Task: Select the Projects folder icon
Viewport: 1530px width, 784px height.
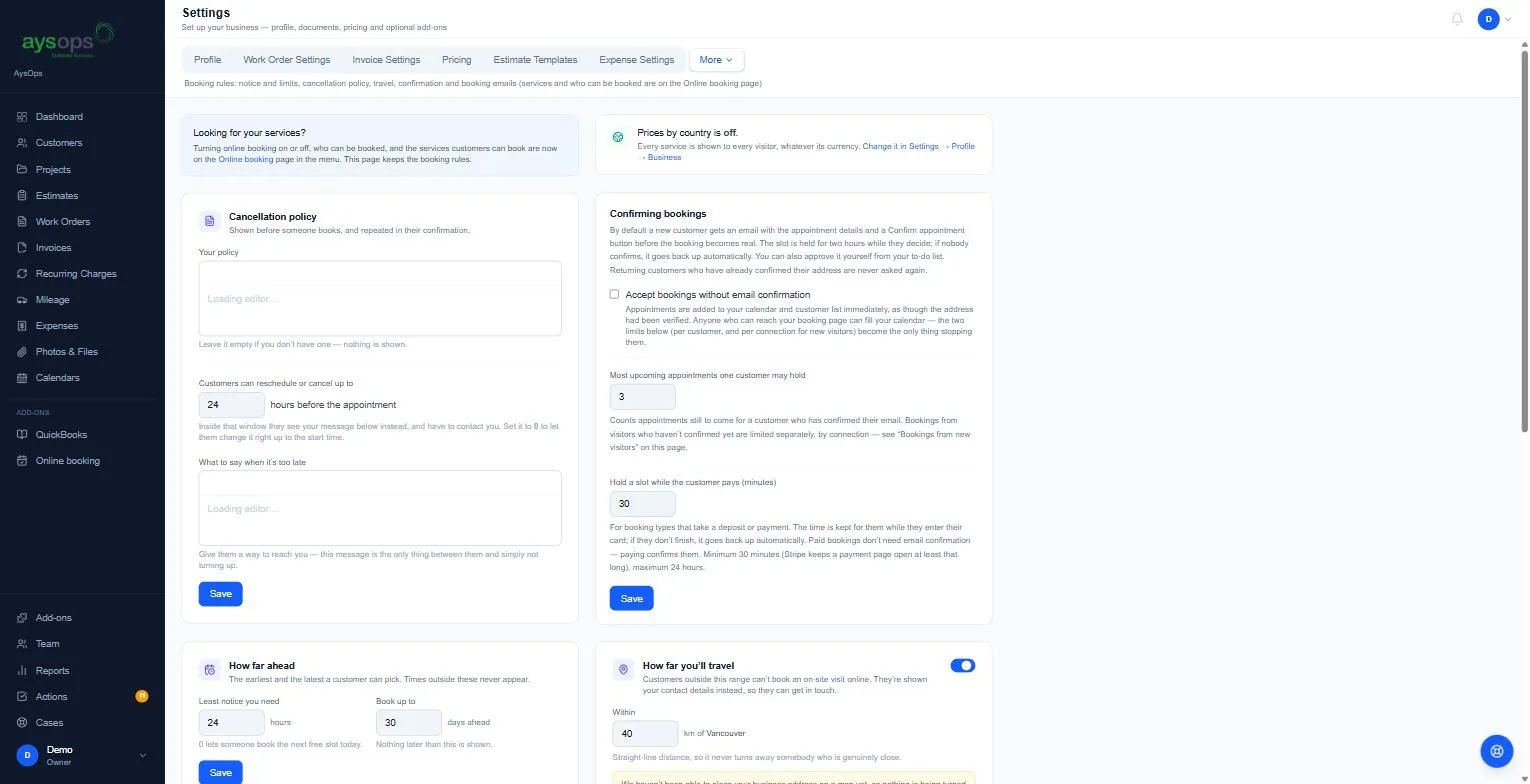Action: point(22,169)
